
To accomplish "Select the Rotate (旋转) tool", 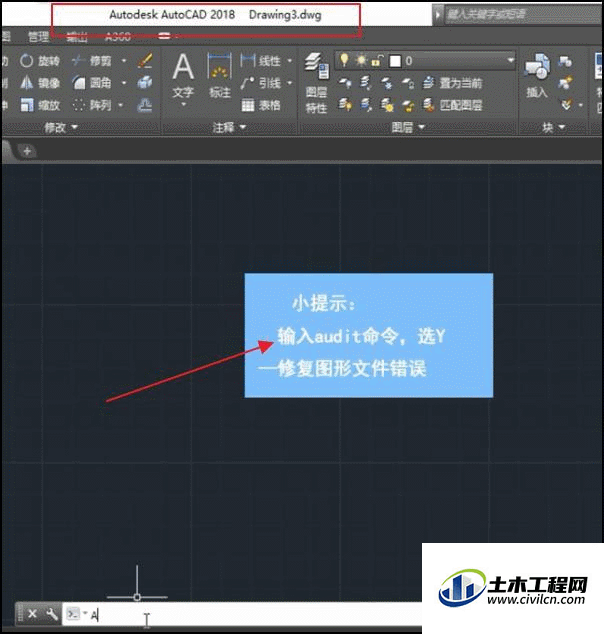I will point(40,61).
